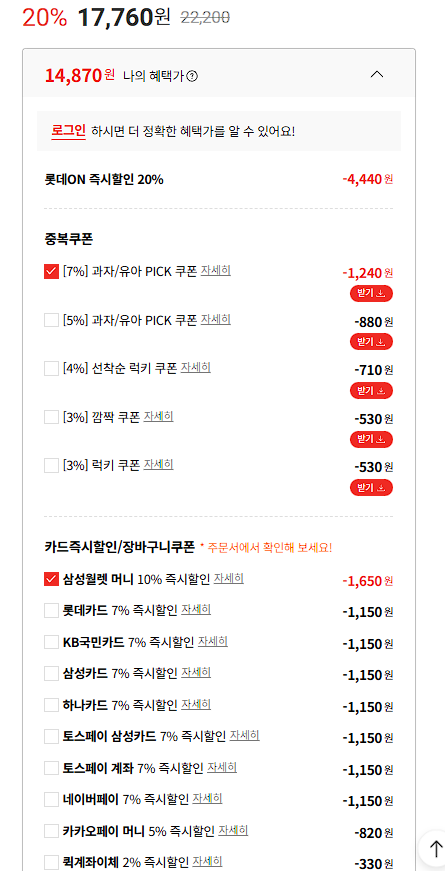This screenshot has width=445, height=871.
Task: Open the 로그인 link
Action: (x=68, y=131)
